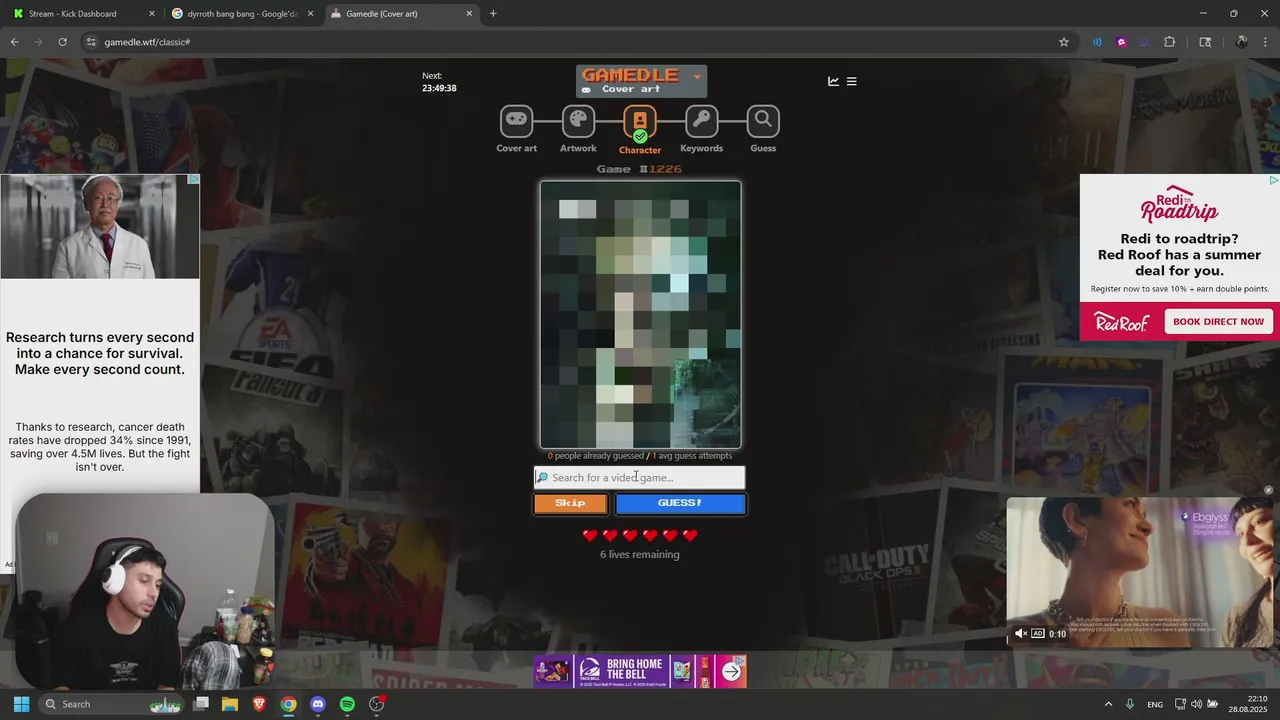Open the tab search icon

1205,42
